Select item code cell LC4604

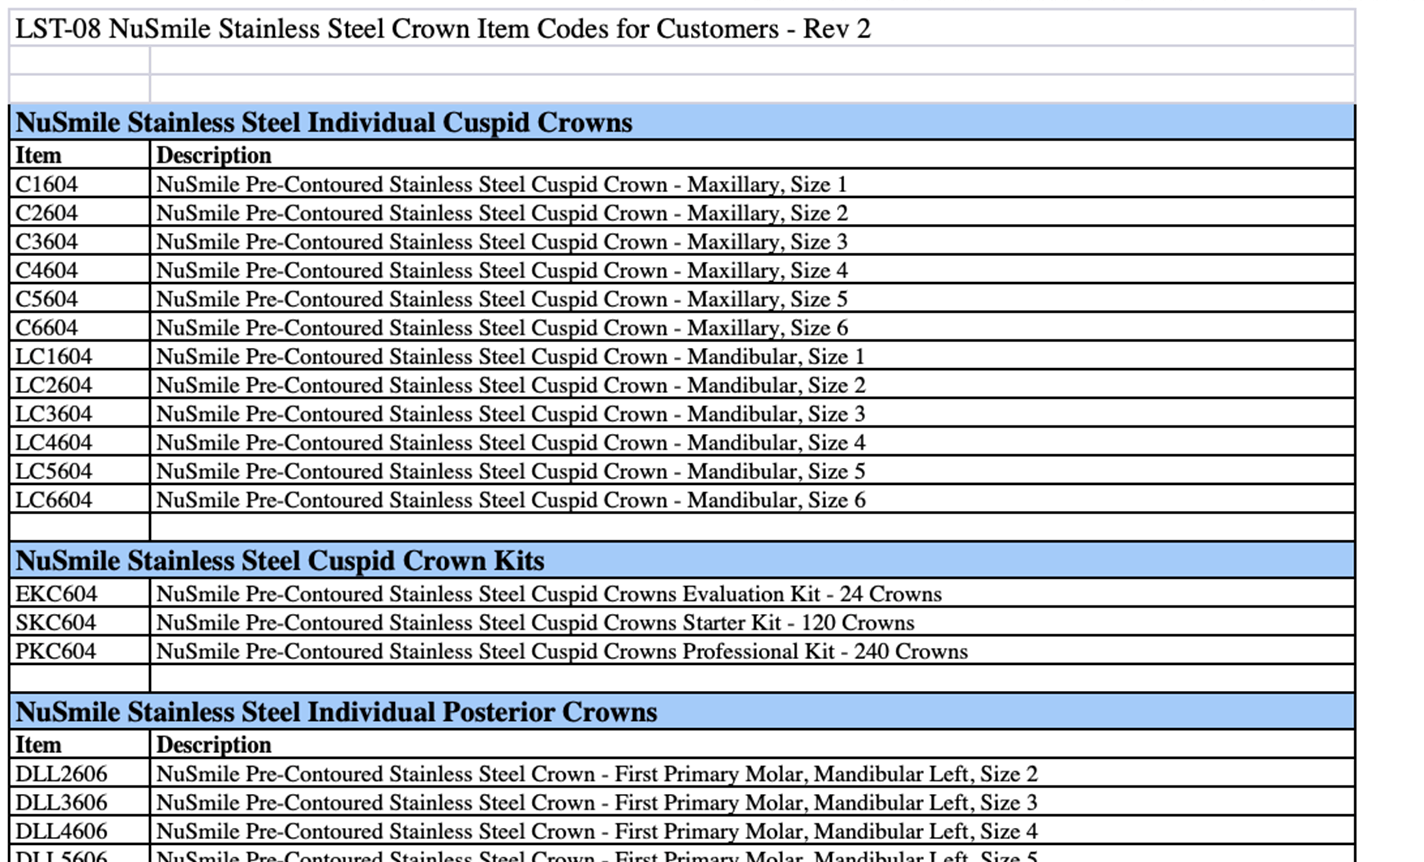pos(79,442)
